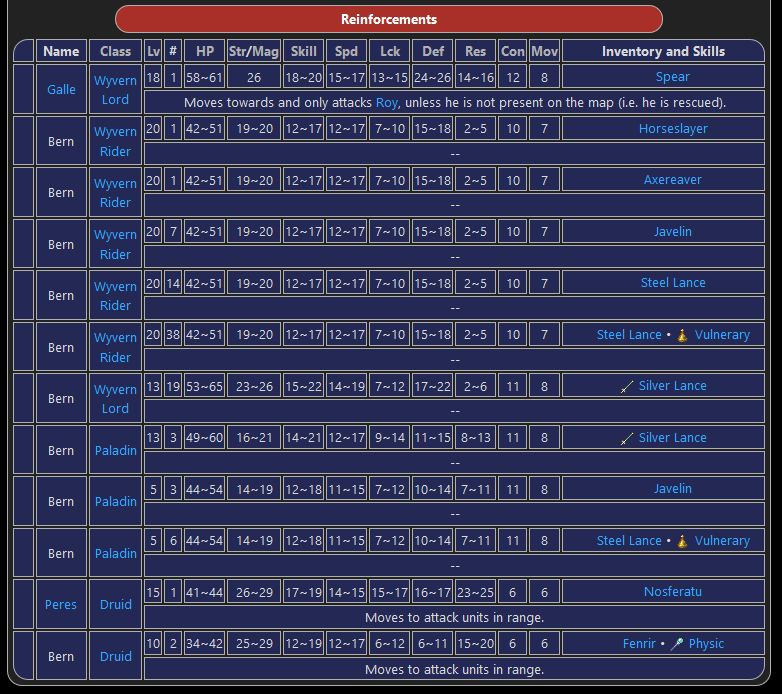
Task: Open the Vulnerary link in the #6 Paladin row
Action: (722, 541)
